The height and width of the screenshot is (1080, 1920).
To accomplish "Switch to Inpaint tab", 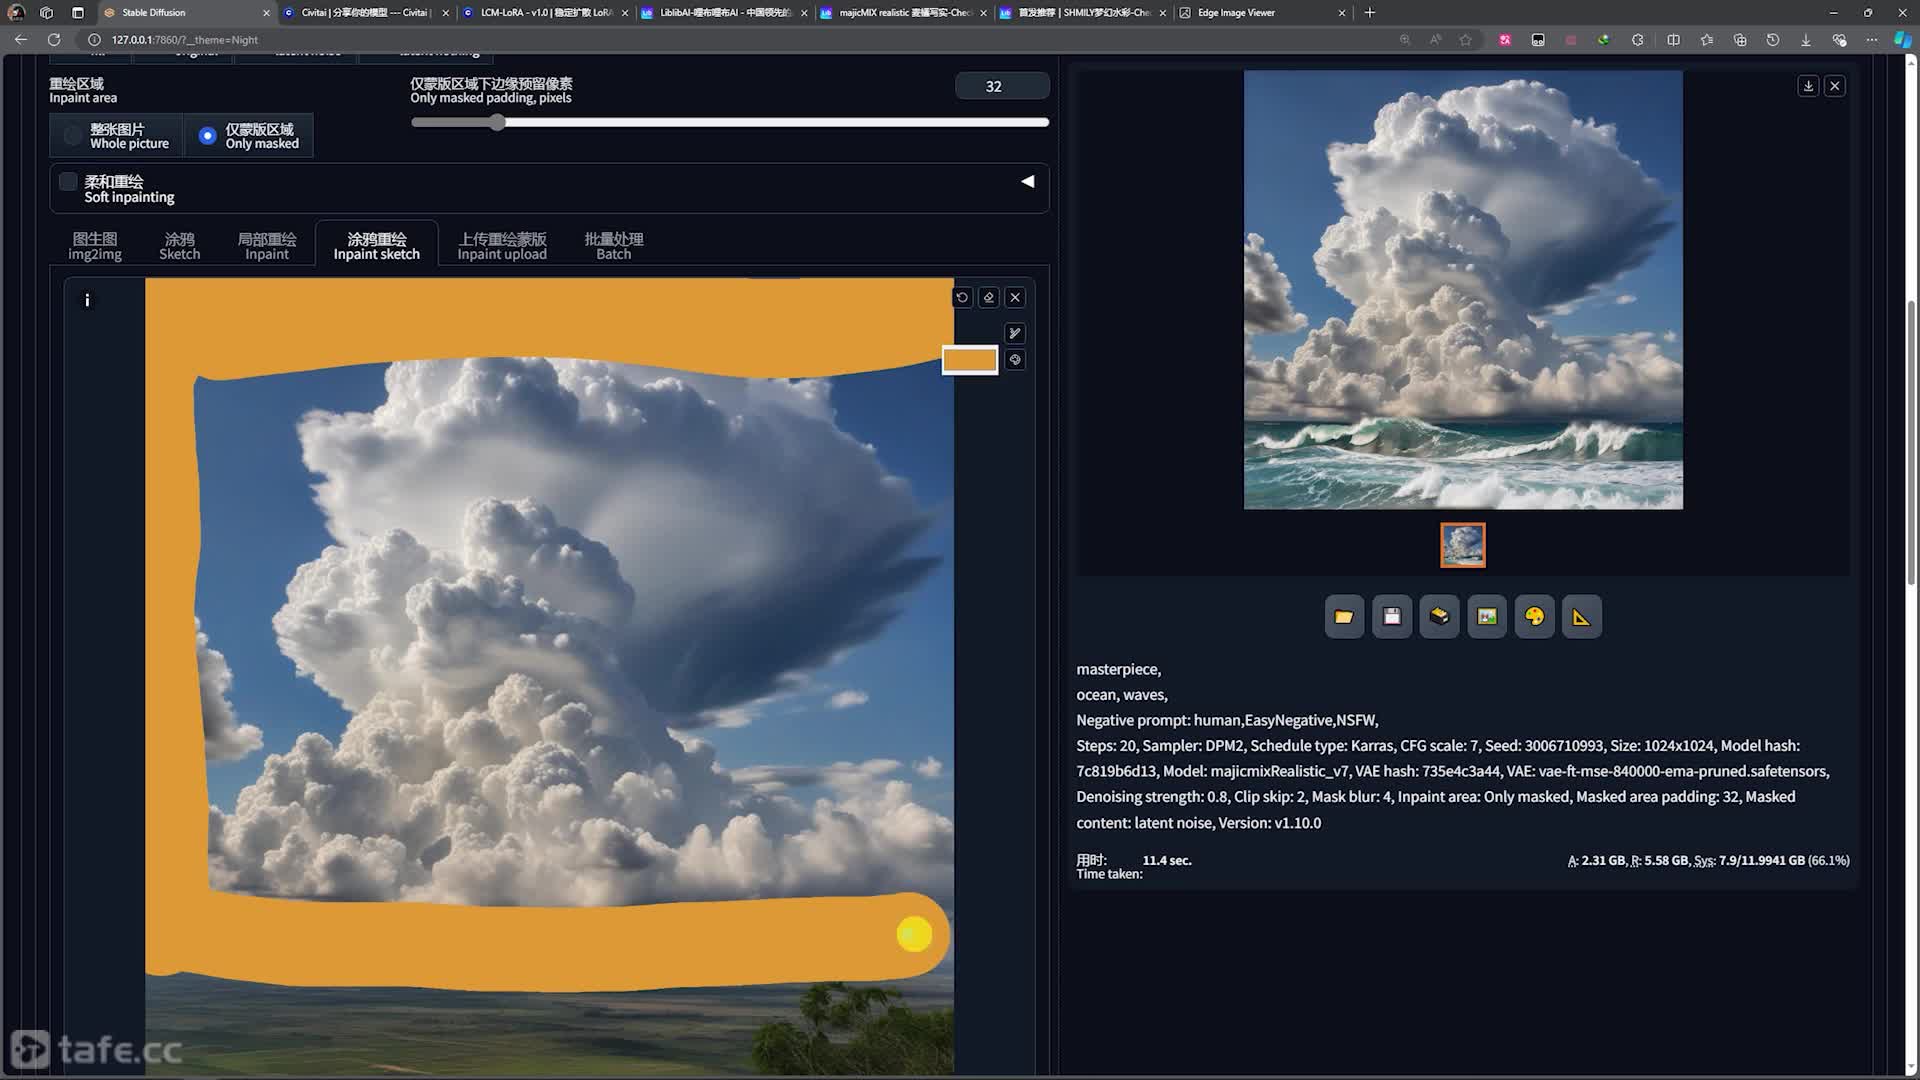I will pos(267,246).
